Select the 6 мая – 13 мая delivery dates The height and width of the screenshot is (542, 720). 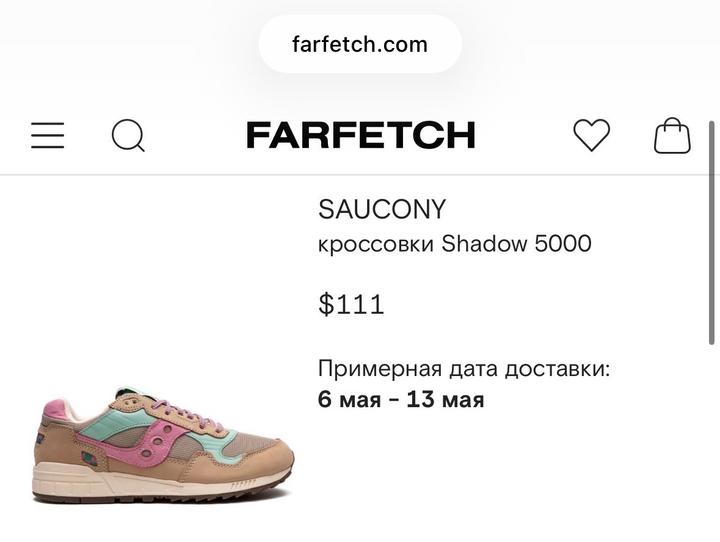coord(401,399)
